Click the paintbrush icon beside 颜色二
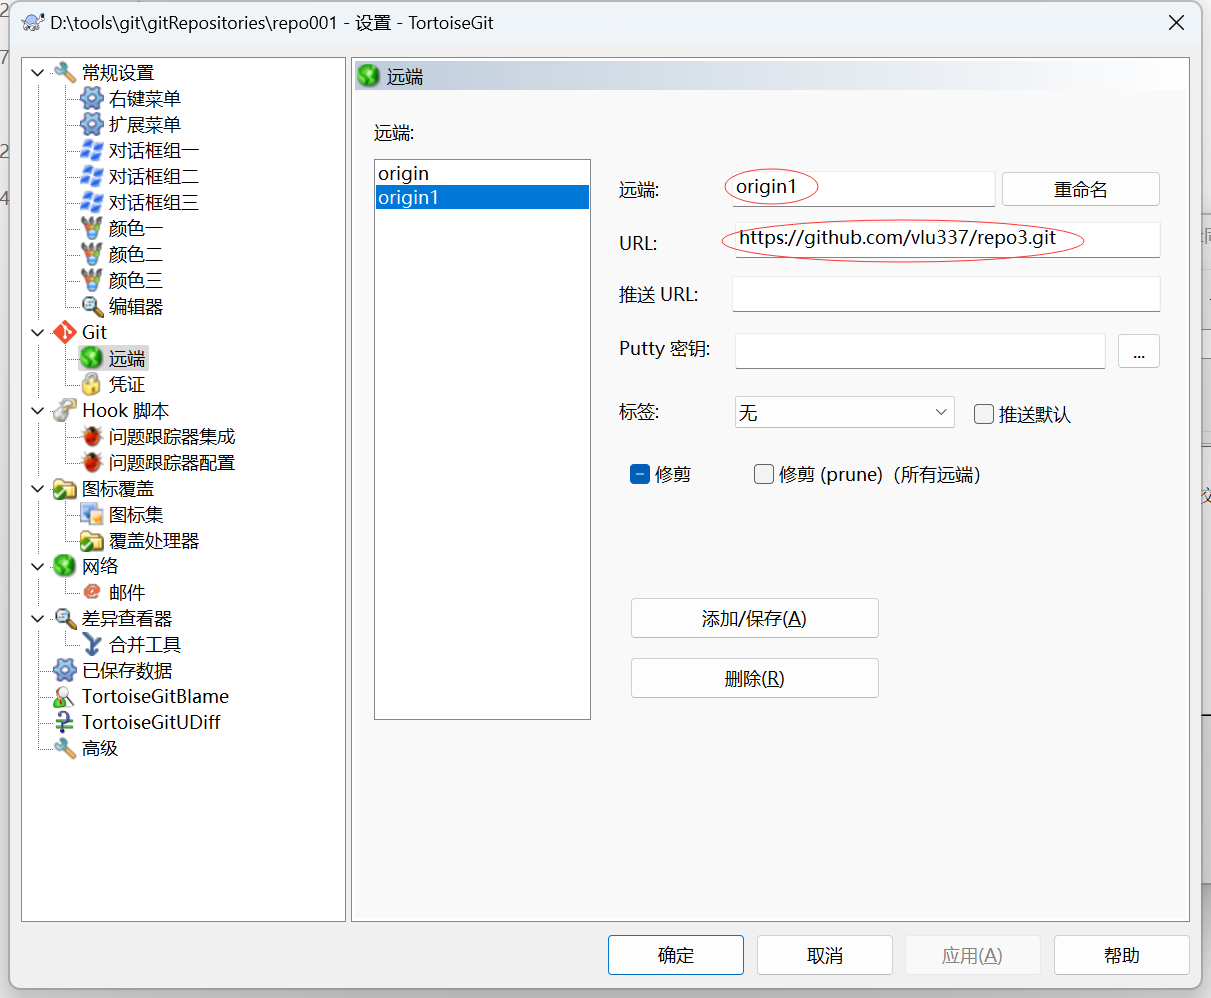1211x998 pixels. tap(92, 254)
